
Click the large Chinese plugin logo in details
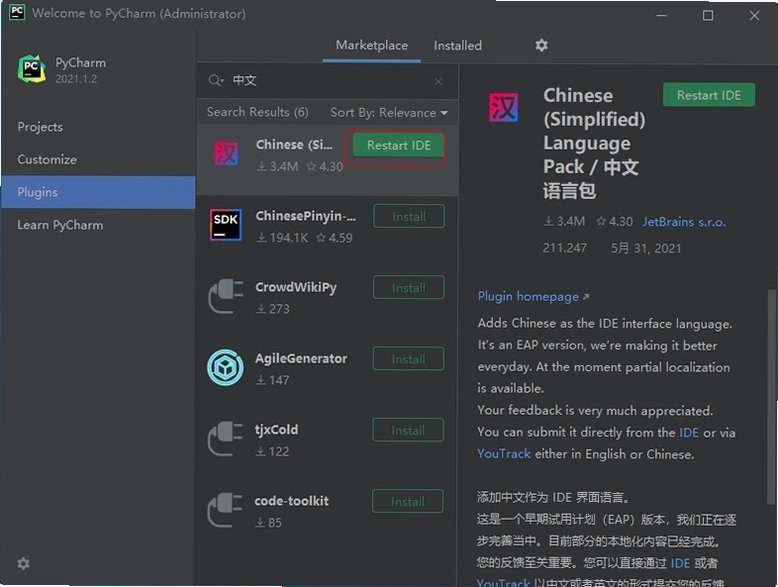[504, 107]
